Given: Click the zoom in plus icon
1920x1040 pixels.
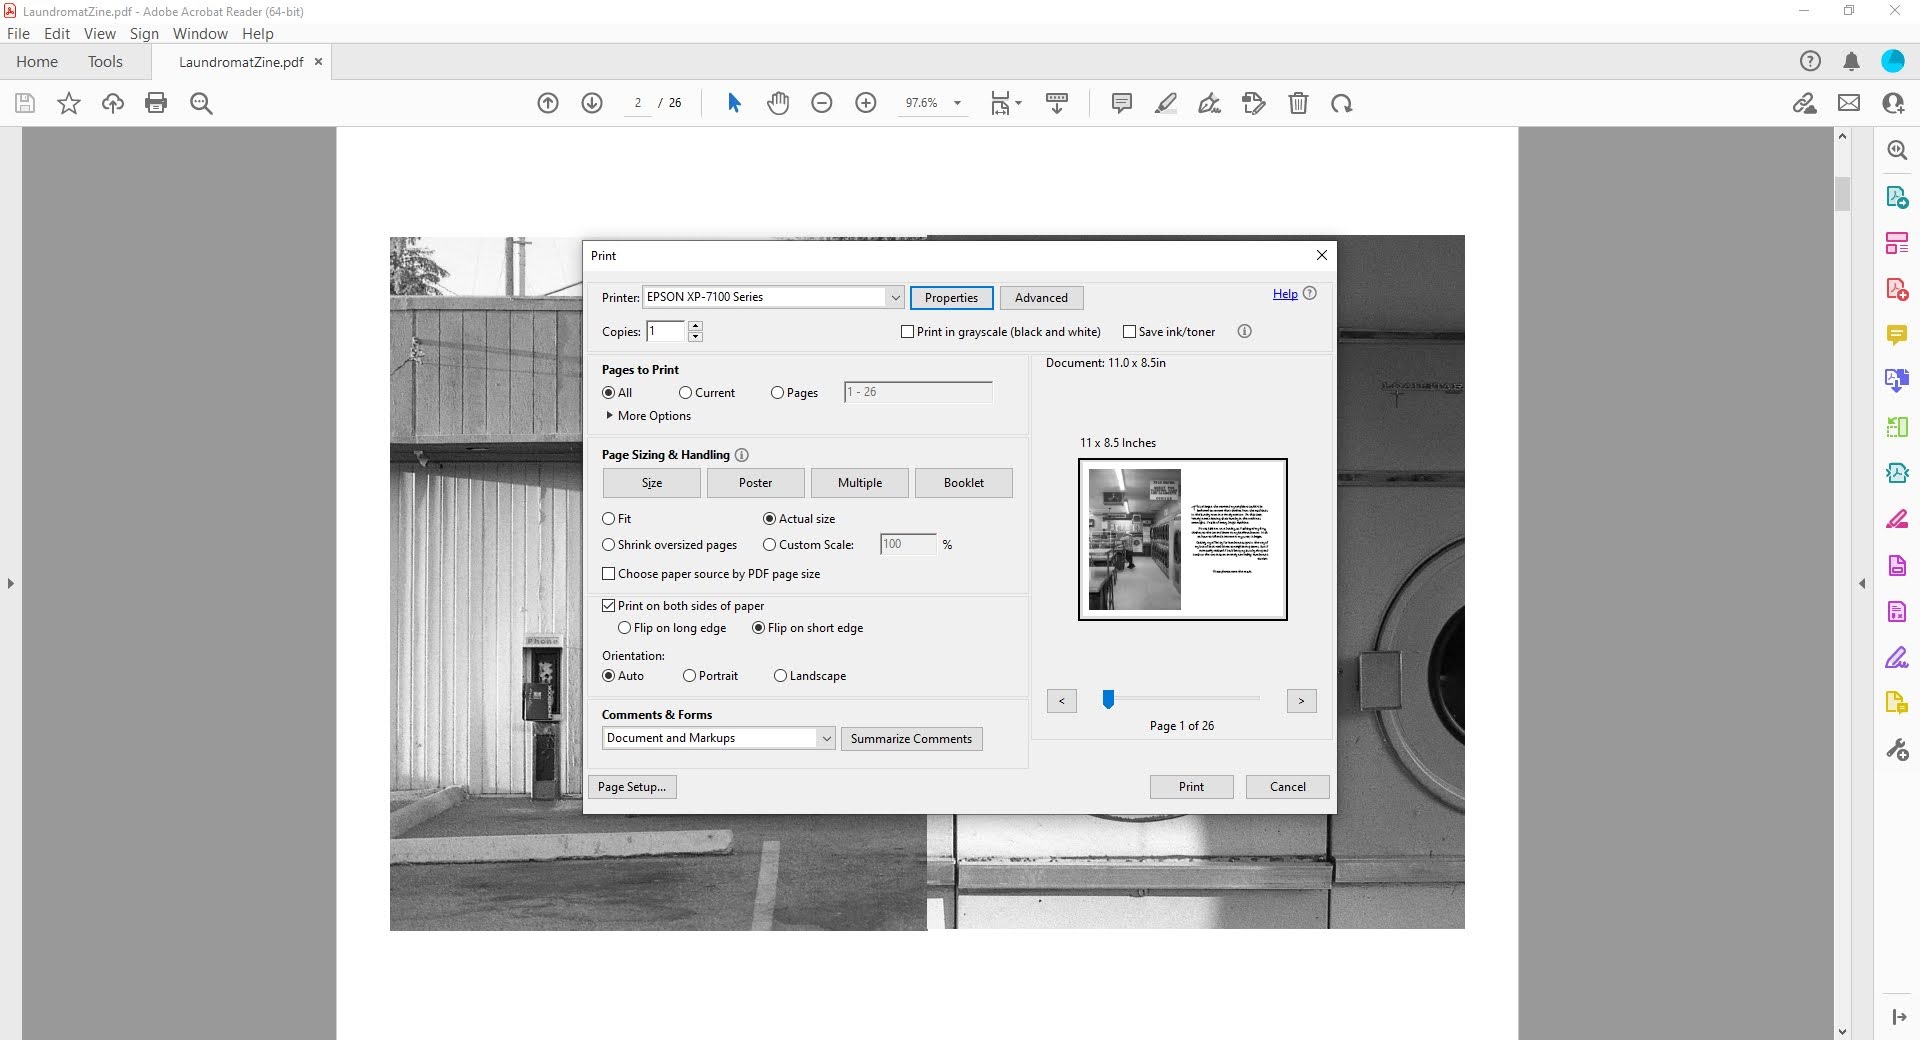Looking at the screenshot, I should point(866,103).
